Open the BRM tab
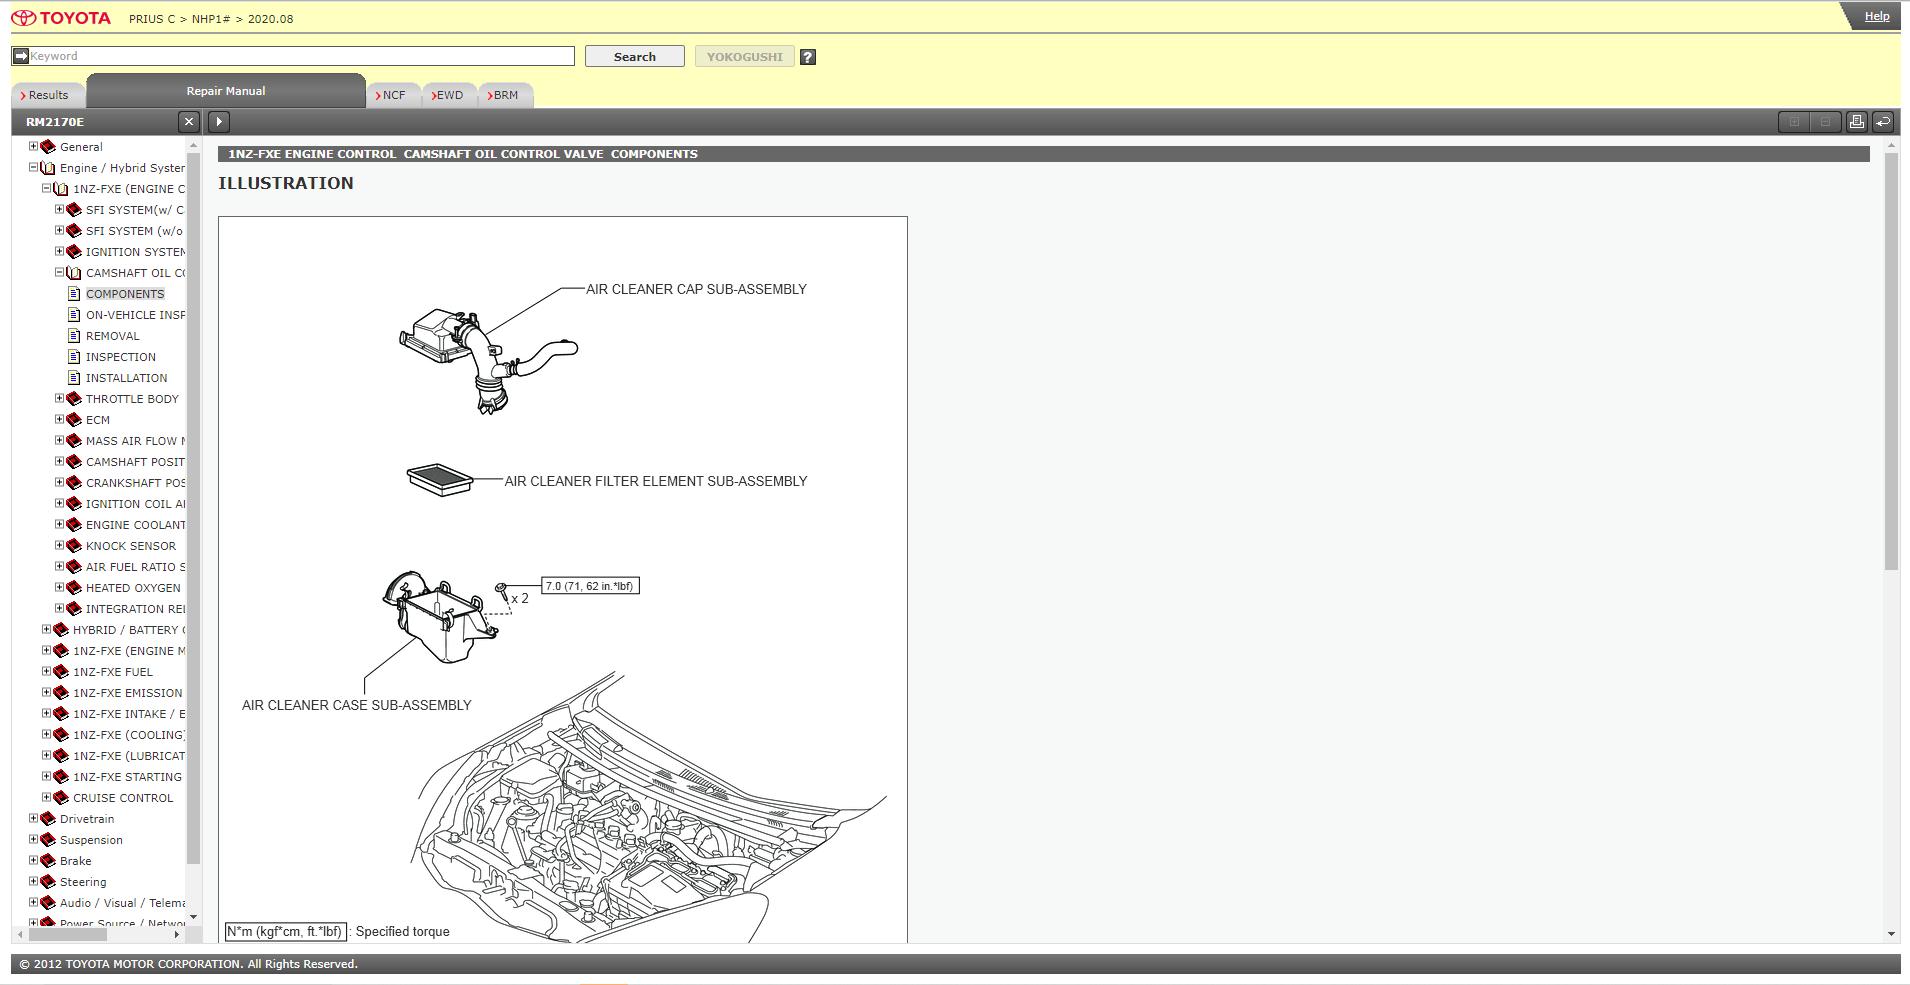This screenshot has width=1910, height=985. pos(505,95)
